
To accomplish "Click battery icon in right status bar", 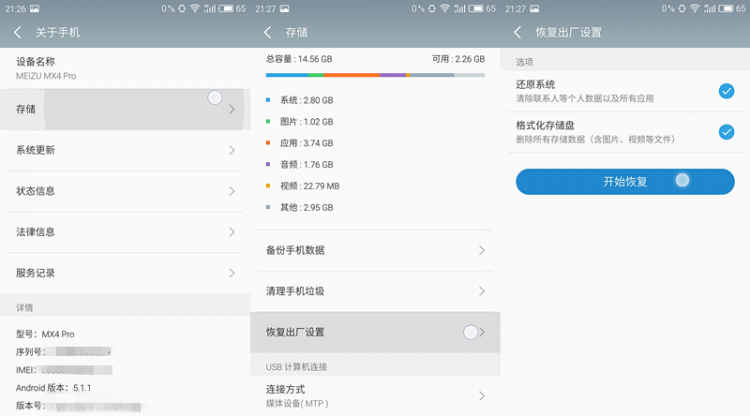I will (726, 9).
